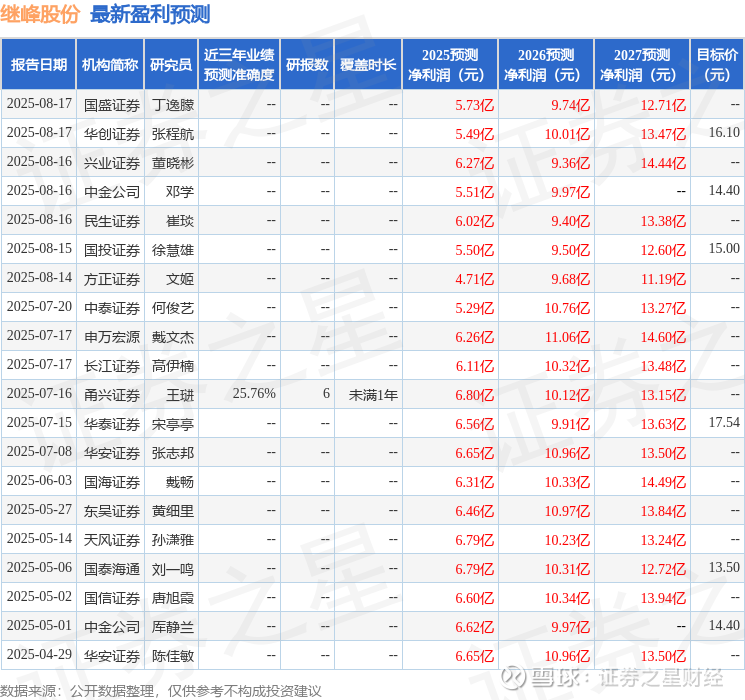Viewport: 745px width, 700px height.
Task: Click the accuracy value 25.76%
Action: [x=254, y=393]
